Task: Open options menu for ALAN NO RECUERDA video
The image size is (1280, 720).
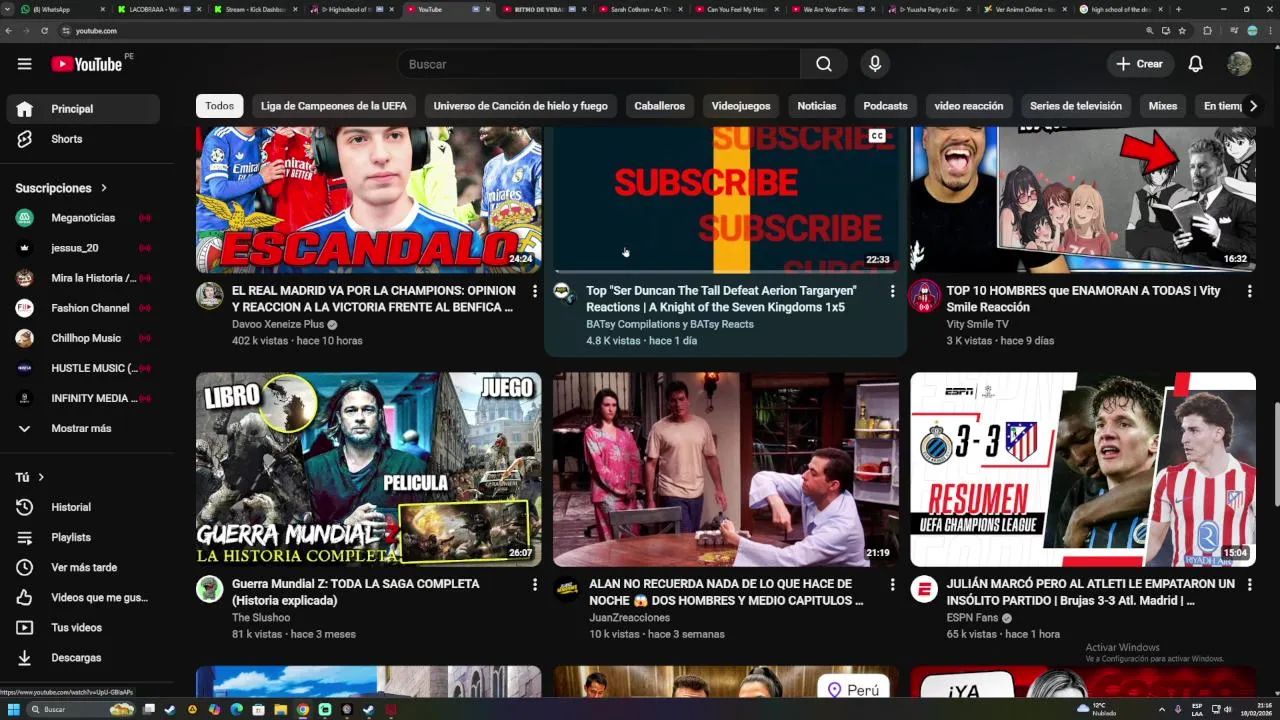Action: (x=892, y=584)
